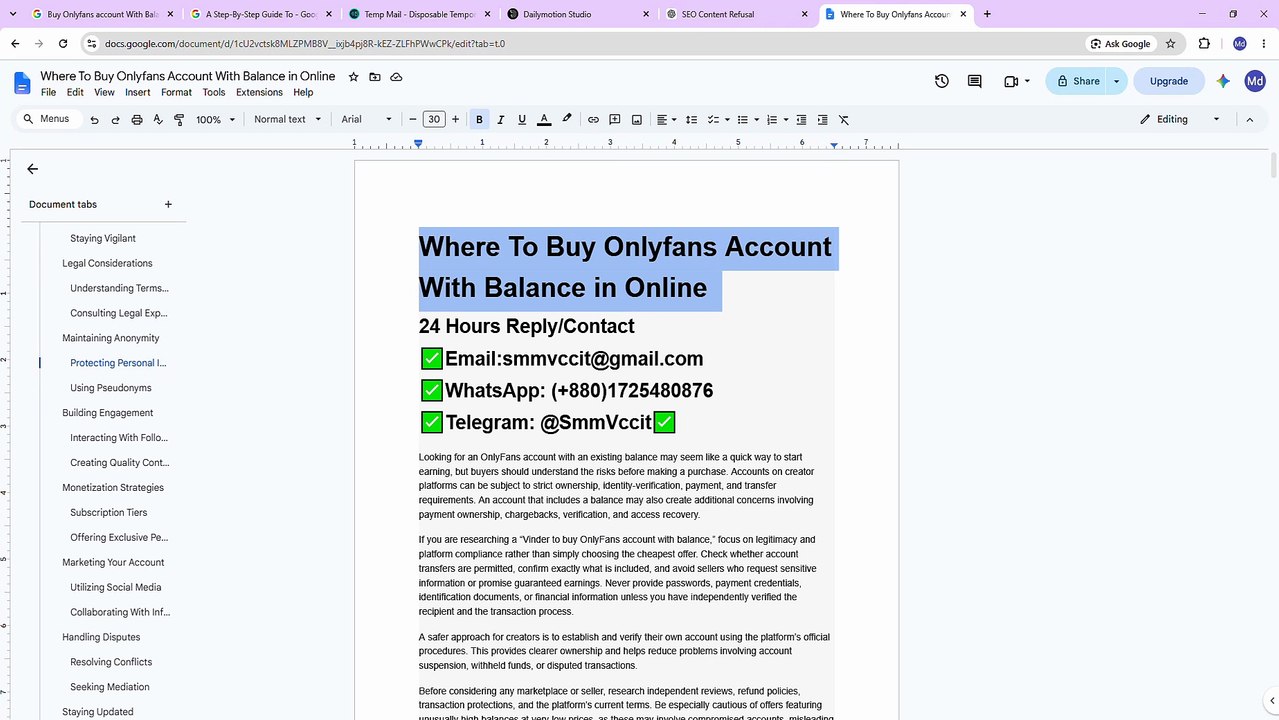The height and width of the screenshot is (720, 1279).
Task: Undo the last action in toolbar
Action: (x=94, y=119)
